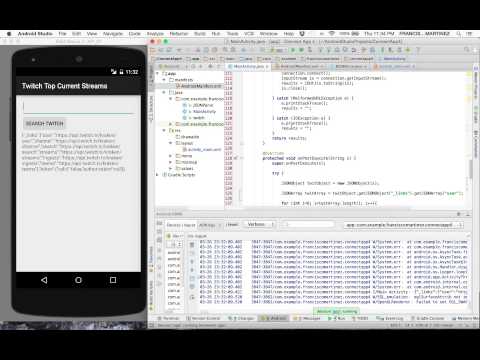
Task: Open the Verbose log level dropdown
Action: (260, 225)
